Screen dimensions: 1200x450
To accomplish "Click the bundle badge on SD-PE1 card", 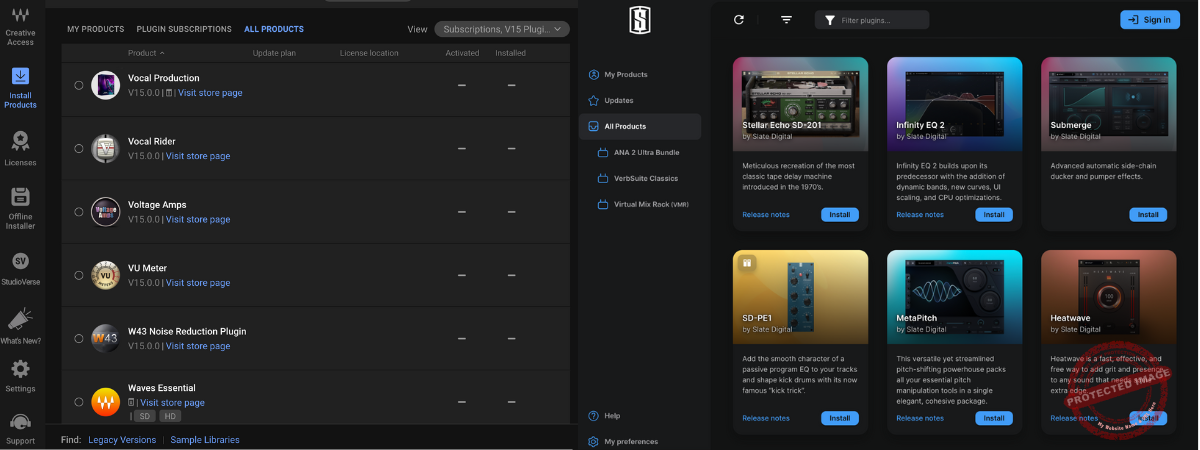I will pos(747,264).
